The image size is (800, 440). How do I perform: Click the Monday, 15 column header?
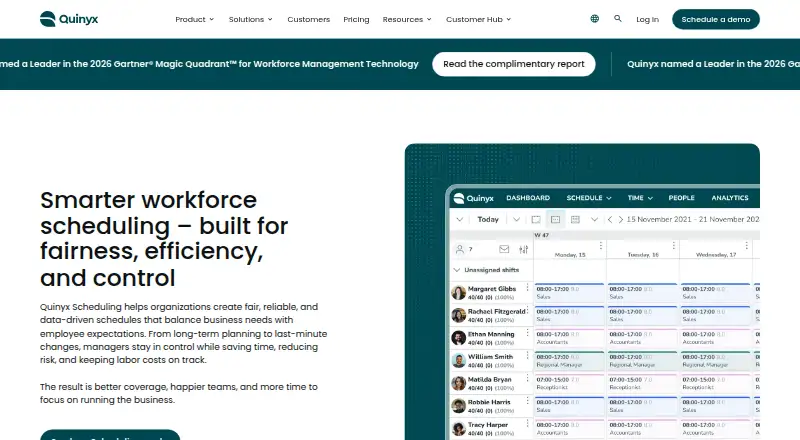click(570, 255)
